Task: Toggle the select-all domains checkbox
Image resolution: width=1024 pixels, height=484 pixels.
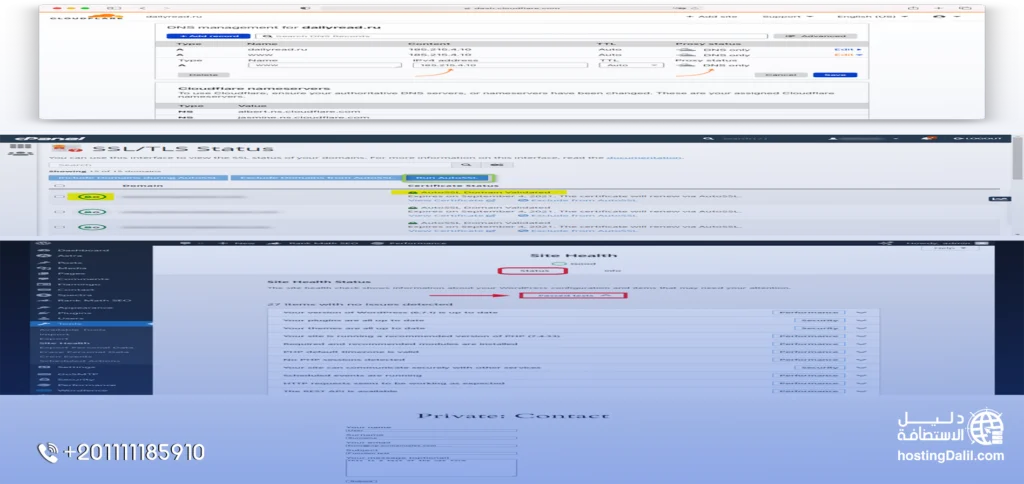Action: click(x=60, y=186)
